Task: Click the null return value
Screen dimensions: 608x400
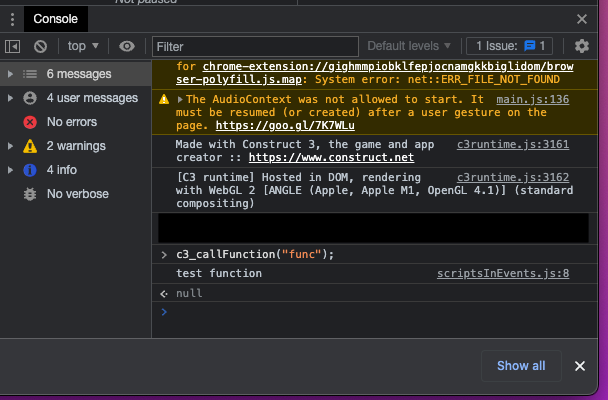Action: pyautogui.click(x=189, y=293)
